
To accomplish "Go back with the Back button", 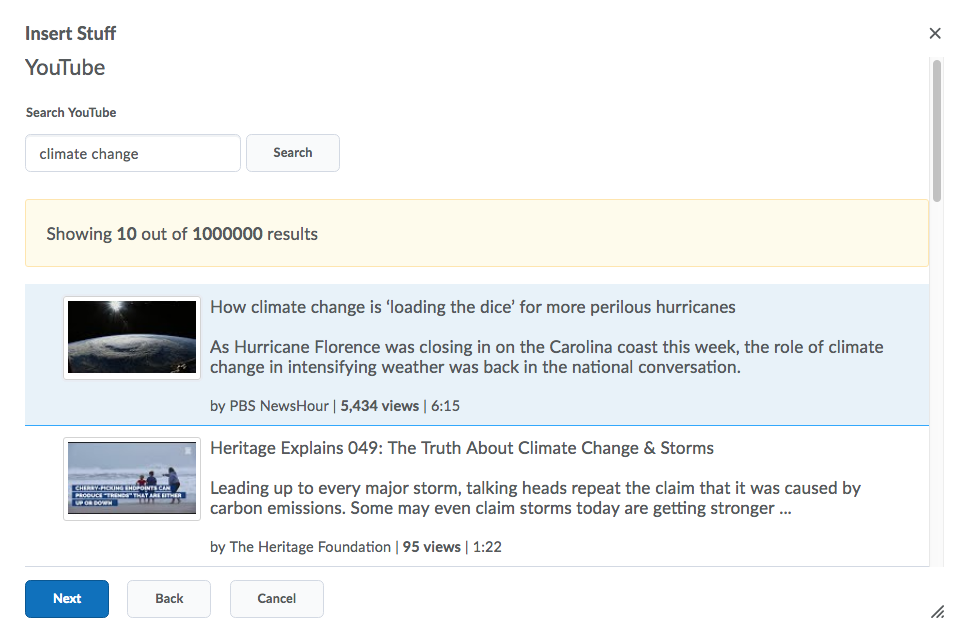I will (169, 599).
